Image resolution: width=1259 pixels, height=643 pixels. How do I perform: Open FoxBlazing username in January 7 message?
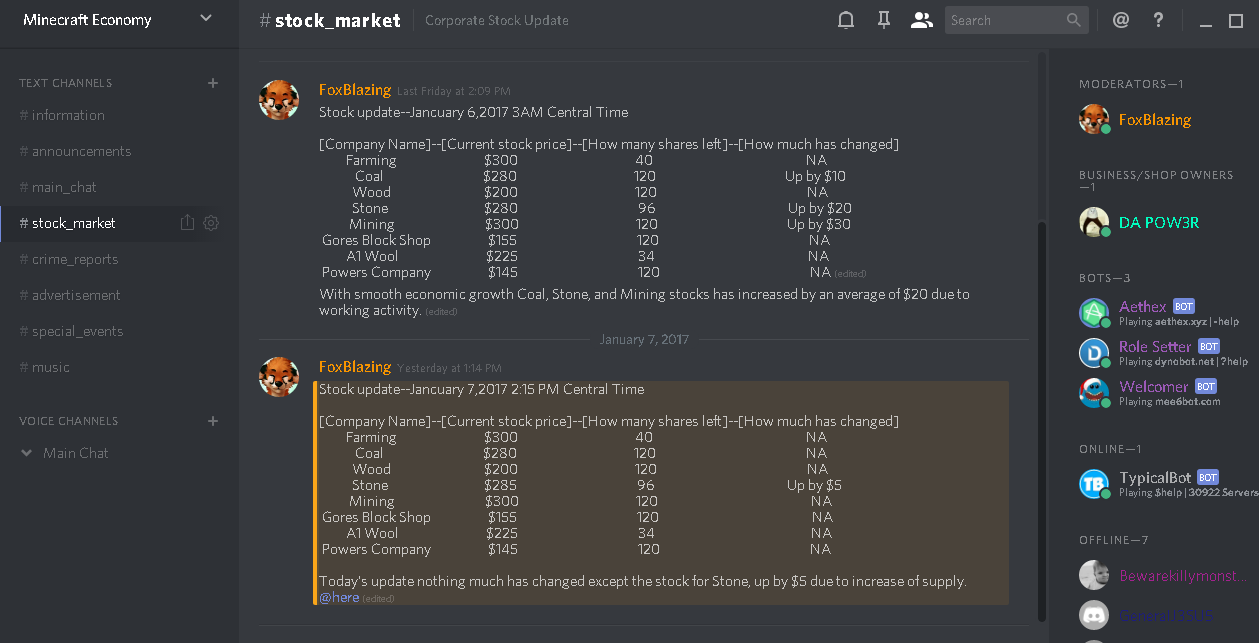tap(355, 367)
